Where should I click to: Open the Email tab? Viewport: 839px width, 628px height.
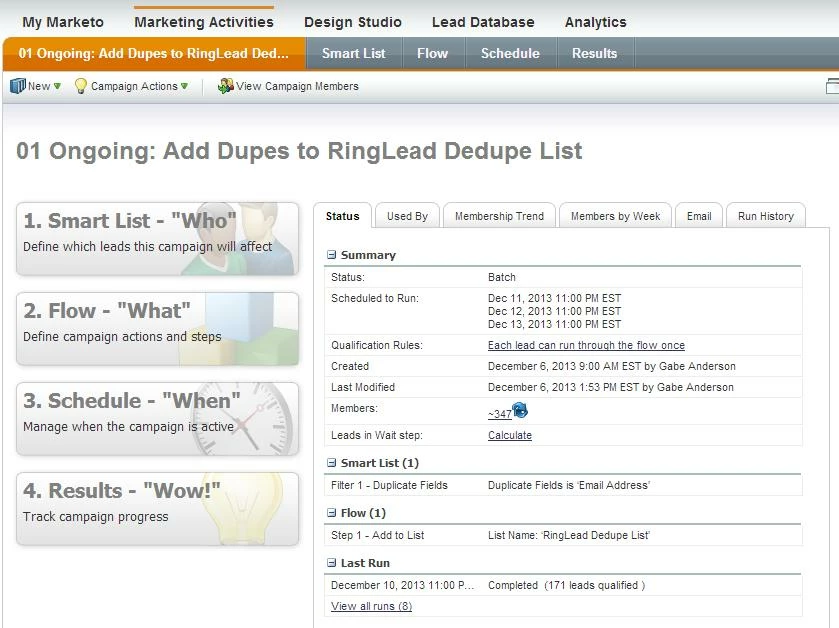(x=699, y=216)
